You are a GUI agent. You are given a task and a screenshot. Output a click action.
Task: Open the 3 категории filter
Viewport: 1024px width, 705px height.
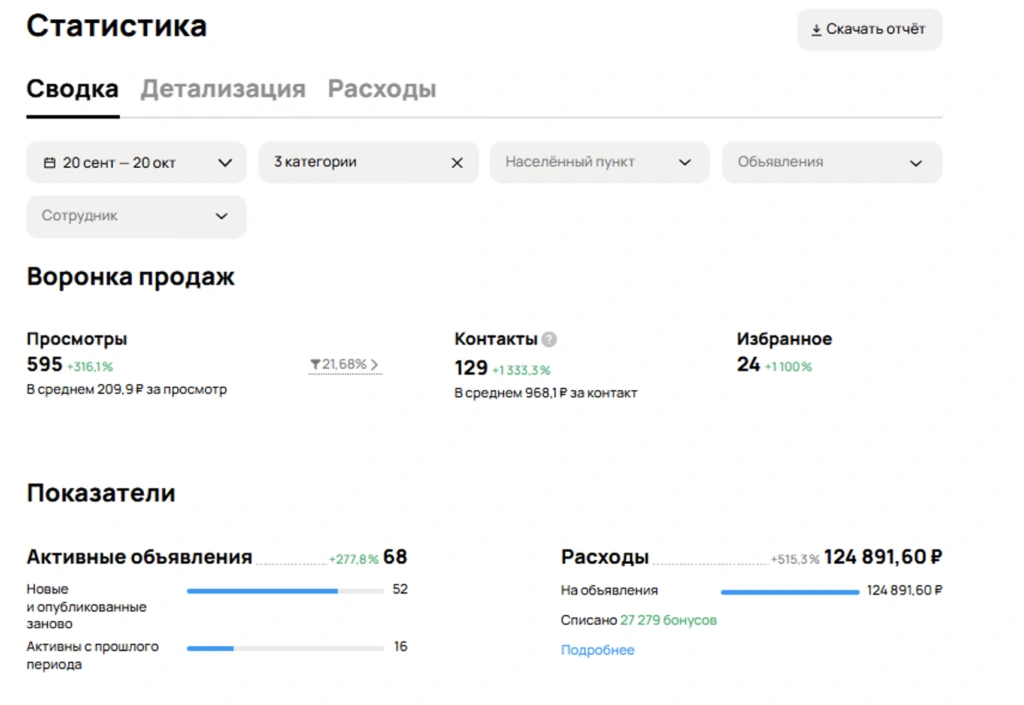pyautogui.click(x=368, y=162)
